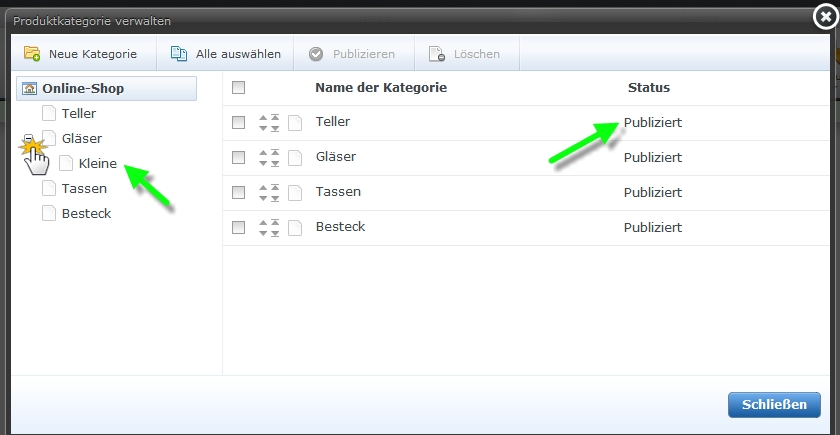This screenshot has width=840, height=435.
Task: Move Tassen down one position
Action: pos(263,198)
